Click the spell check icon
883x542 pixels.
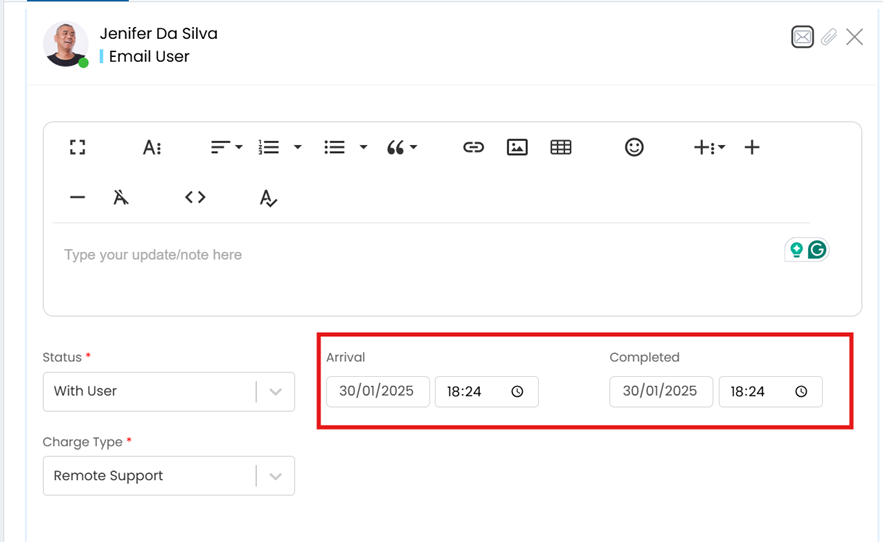pos(268,198)
